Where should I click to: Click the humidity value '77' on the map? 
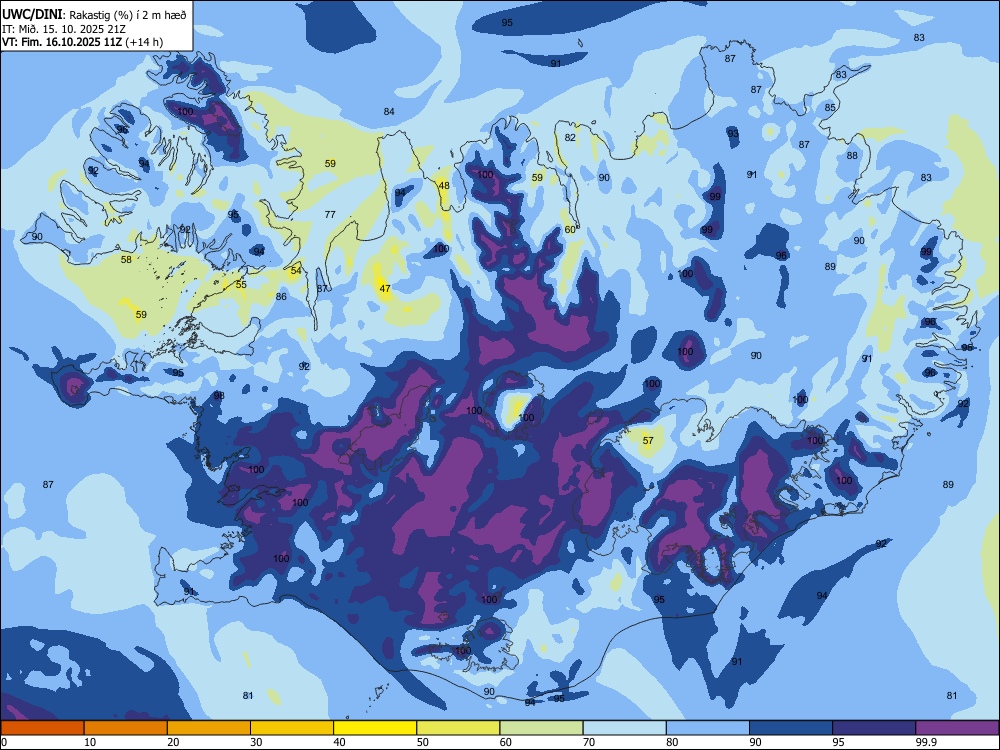(x=330, y=214)
